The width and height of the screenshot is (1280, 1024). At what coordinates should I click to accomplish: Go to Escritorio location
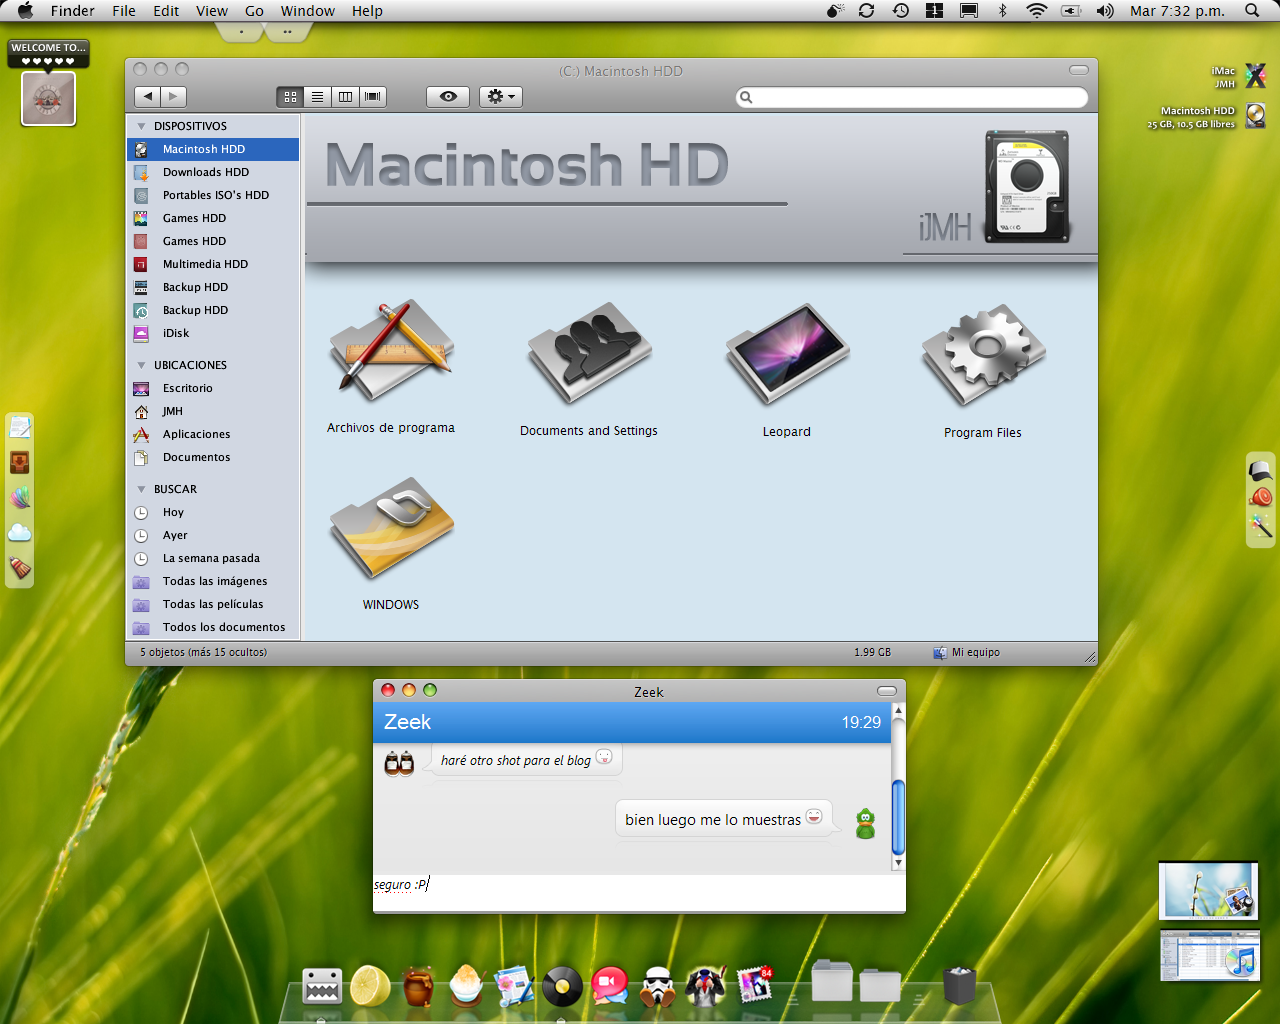pos(213,388)
